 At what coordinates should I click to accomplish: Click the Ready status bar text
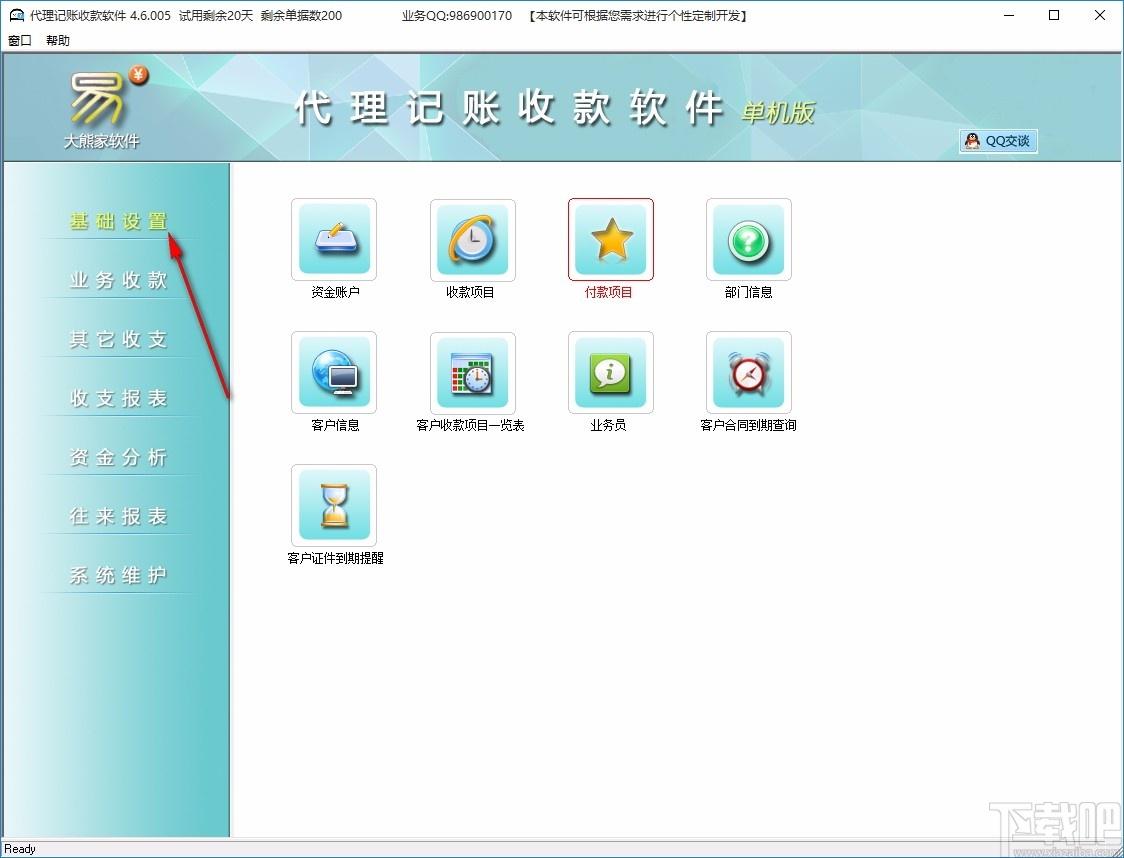20,849
